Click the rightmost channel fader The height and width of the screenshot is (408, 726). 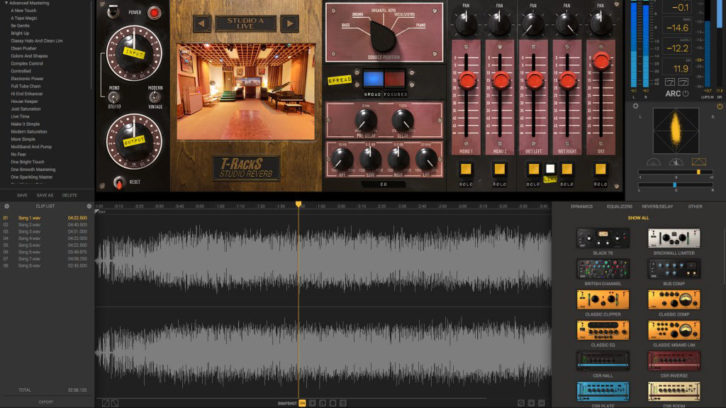601,61
